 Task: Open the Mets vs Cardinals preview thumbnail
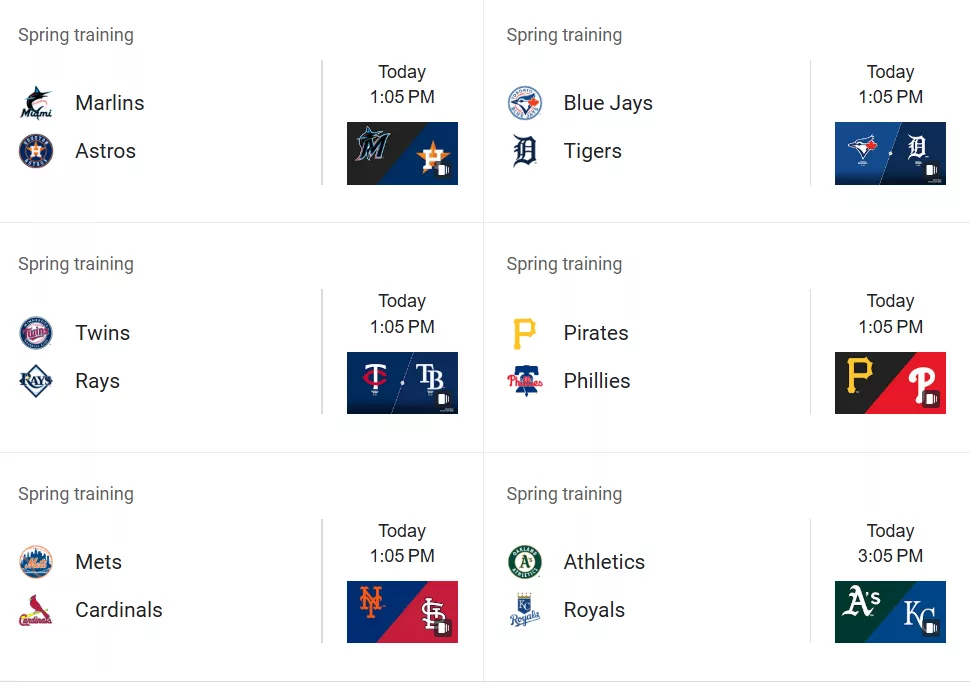pos(402,612)
